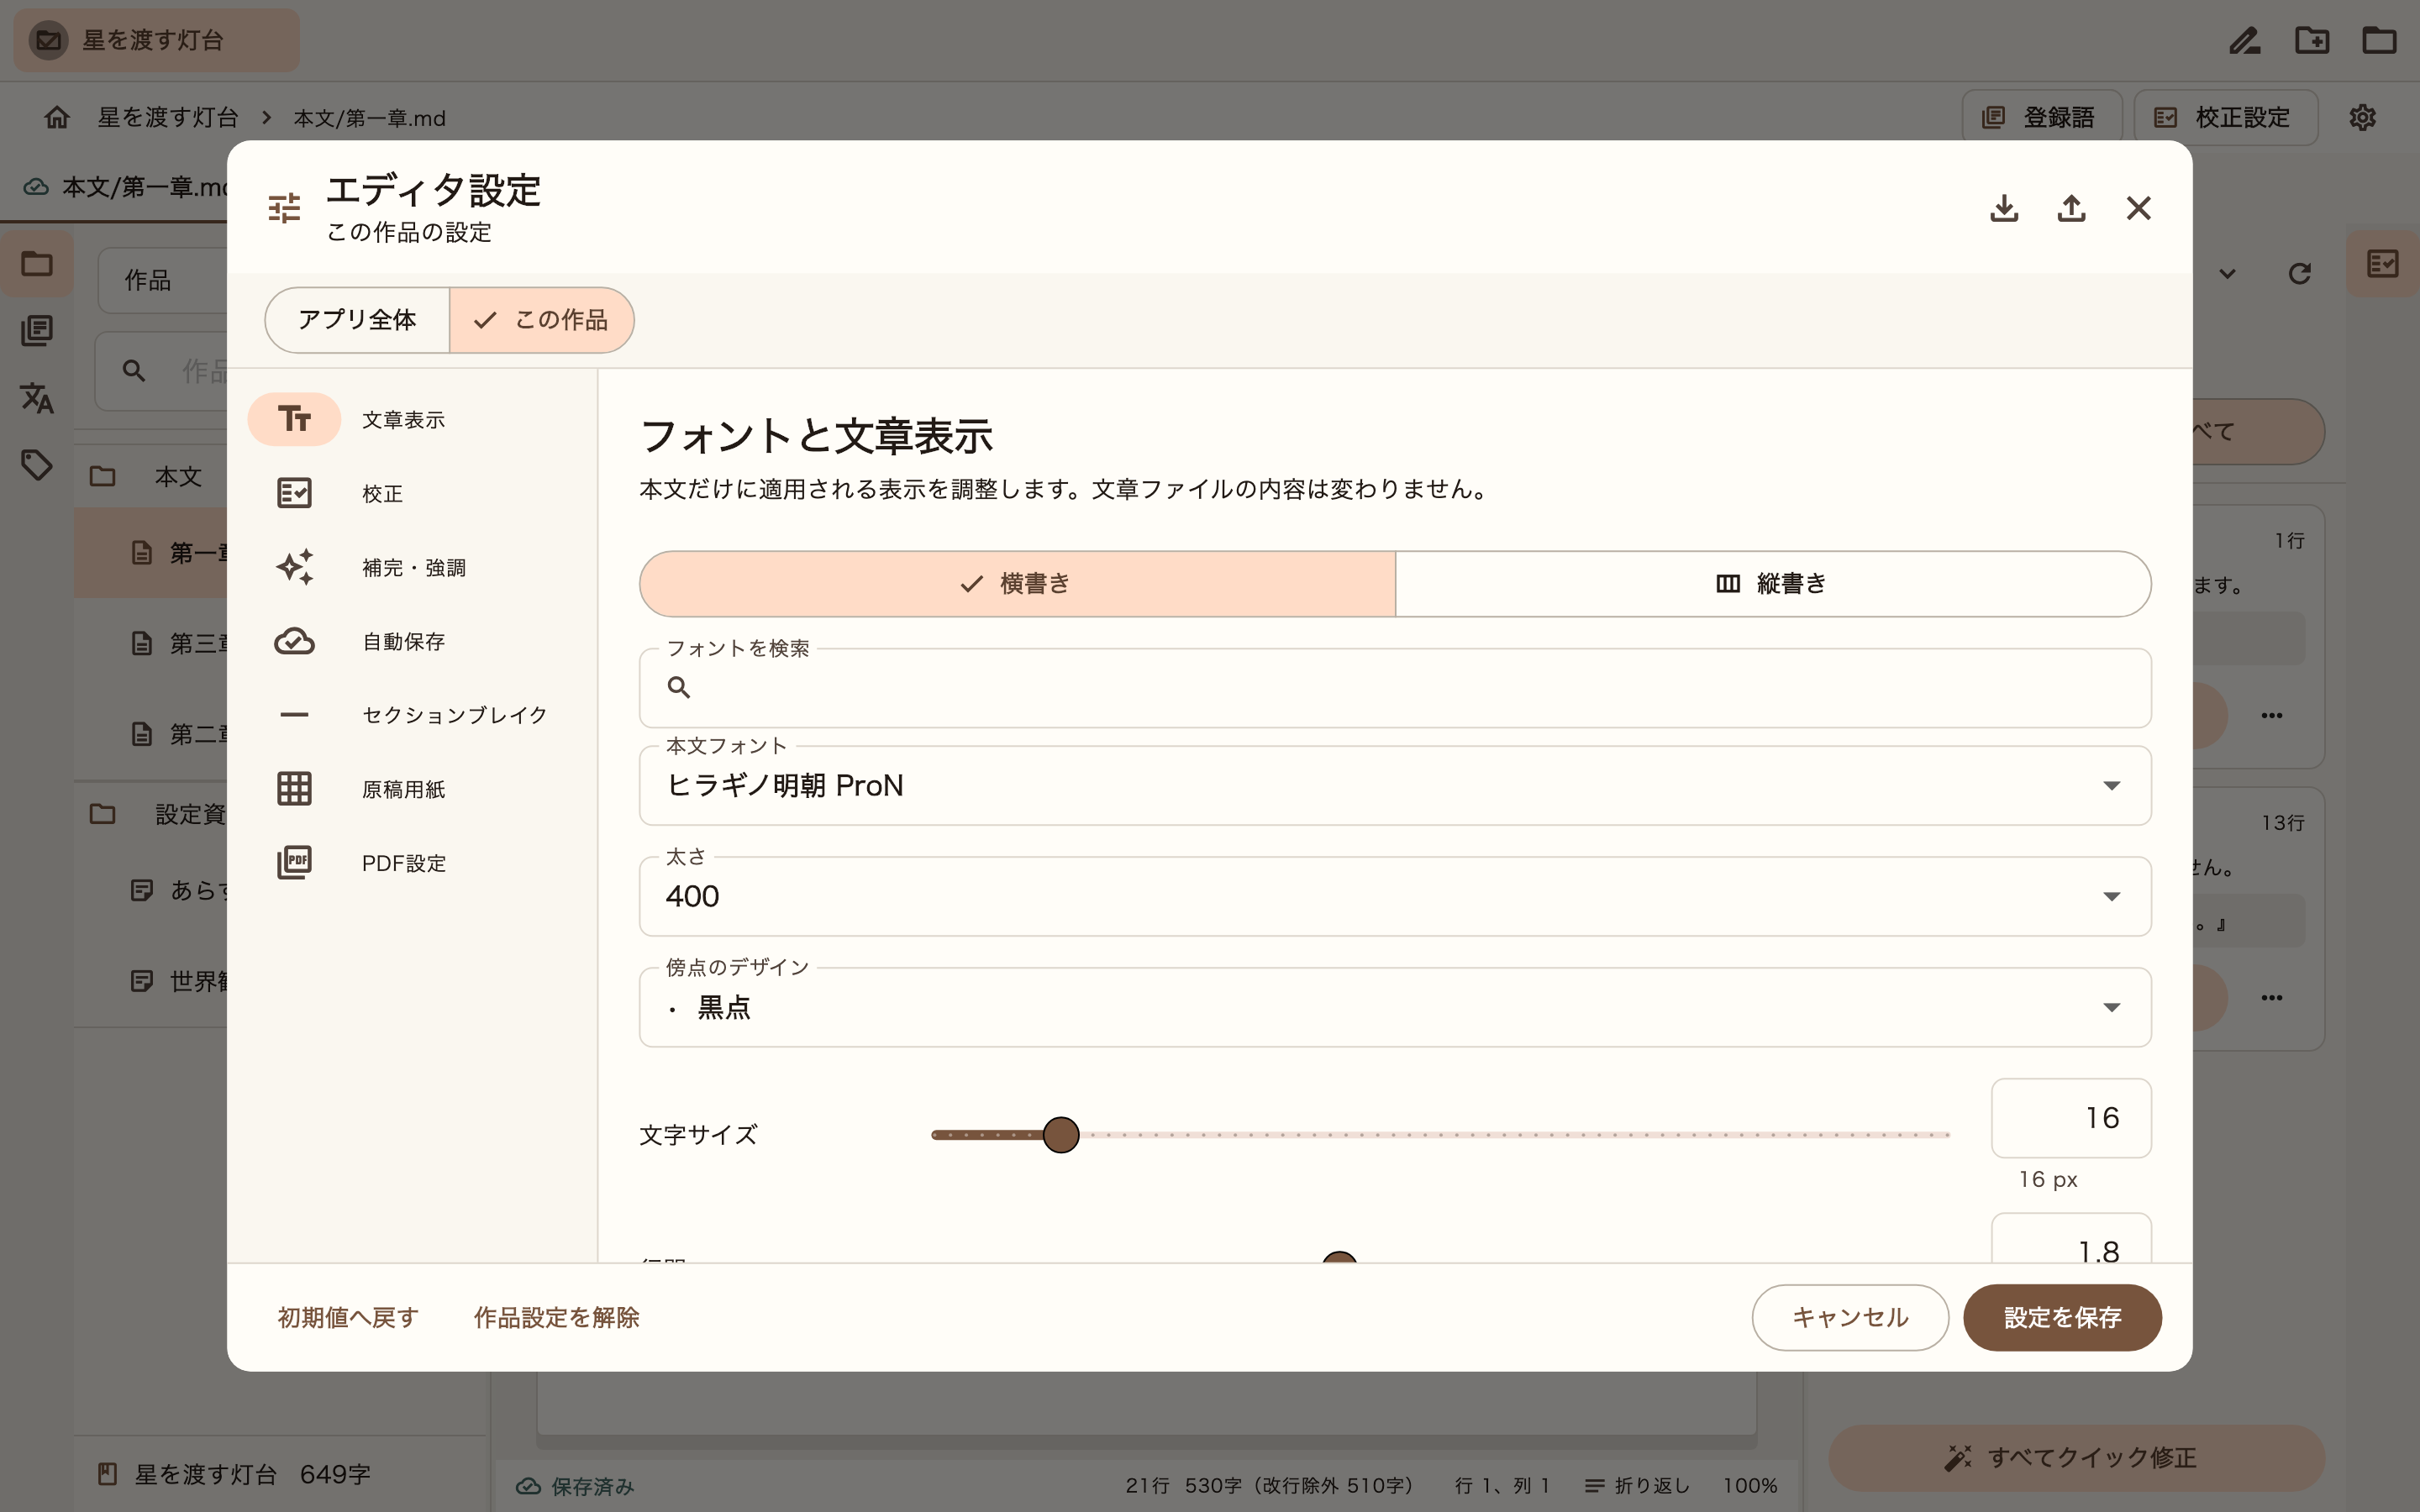This screenshot has width=2420, height=1512.
Task: Open the 太さ weight dropdown
Action: pyautogui.click(x=1395, y=897)
